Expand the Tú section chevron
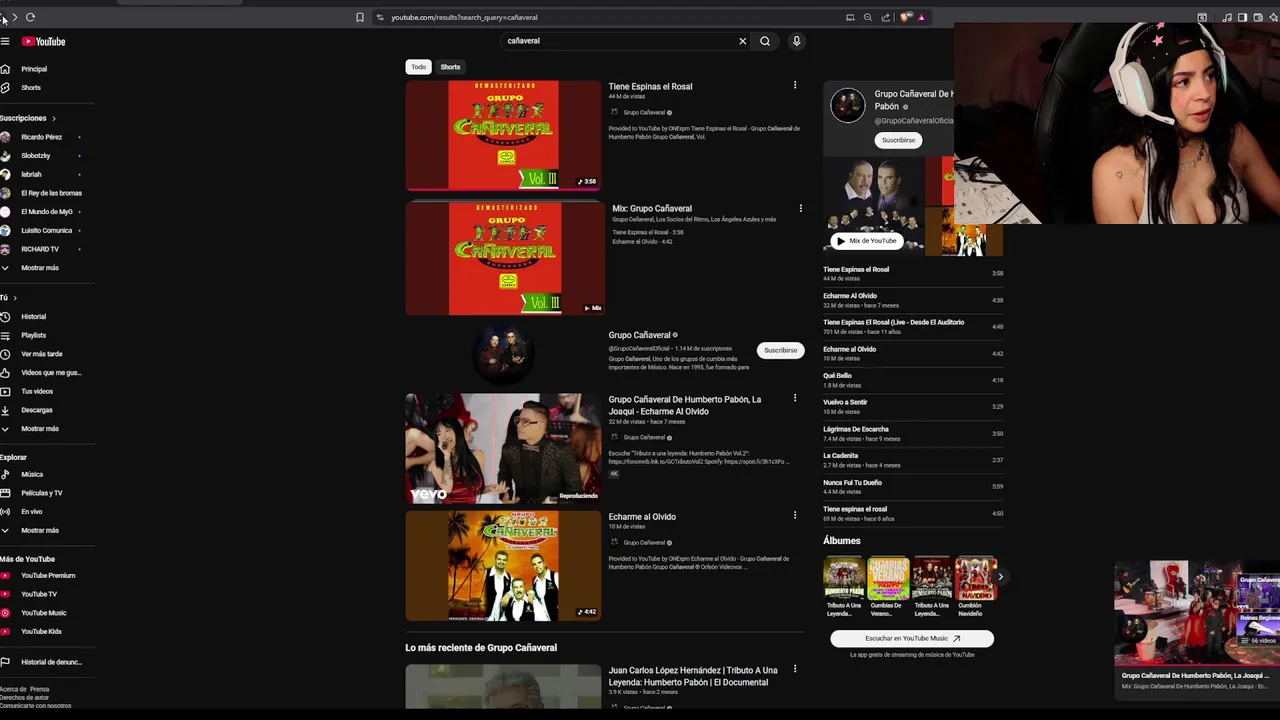Image resolution: width=1280 pixels, height=720 pixels. tap(15, 298)
